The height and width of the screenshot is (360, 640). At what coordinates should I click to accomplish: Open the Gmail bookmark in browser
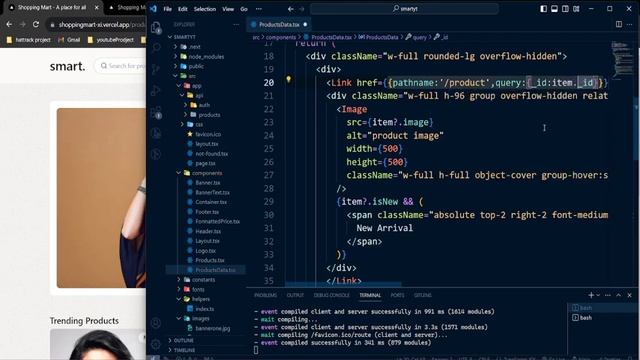(x=69, y=40)
